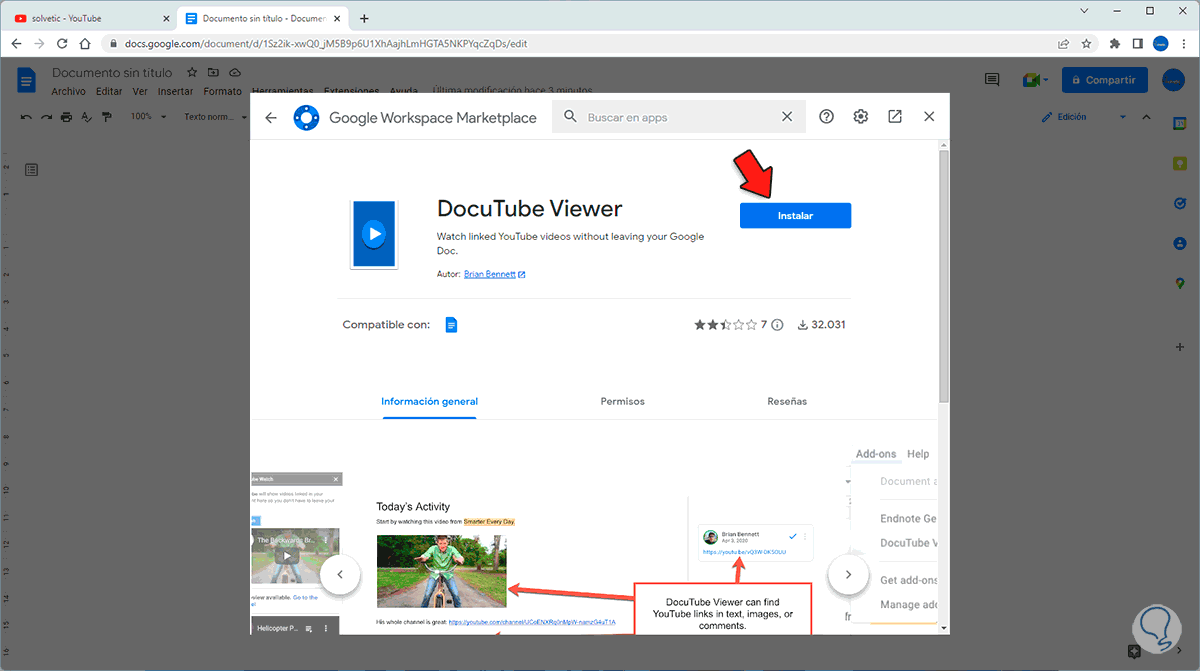Open the Insertar menu in Docs
The height and width of the screenshot is (671, 1200).
pyautogui.click(x=175, y=91)
